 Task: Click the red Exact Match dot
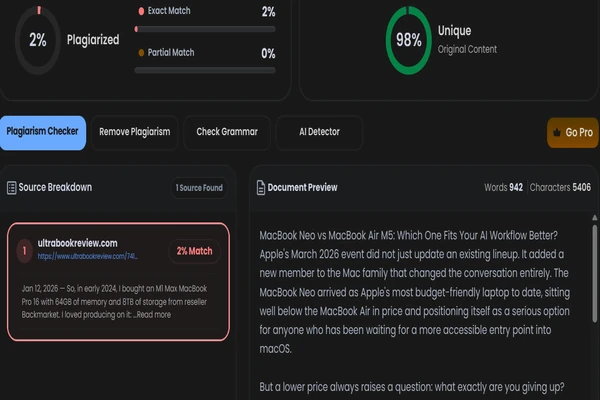coord(141,11)
